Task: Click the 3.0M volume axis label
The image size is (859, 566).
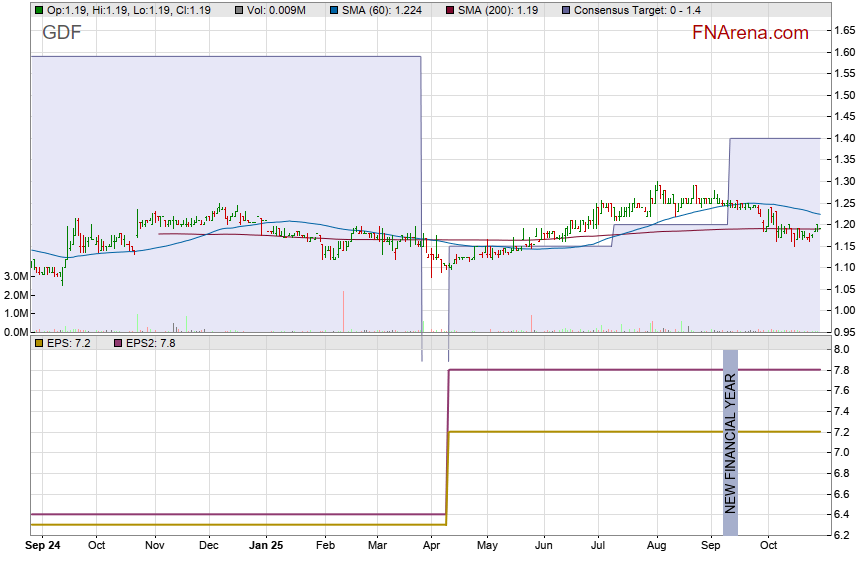Action: tap(14, 275)
